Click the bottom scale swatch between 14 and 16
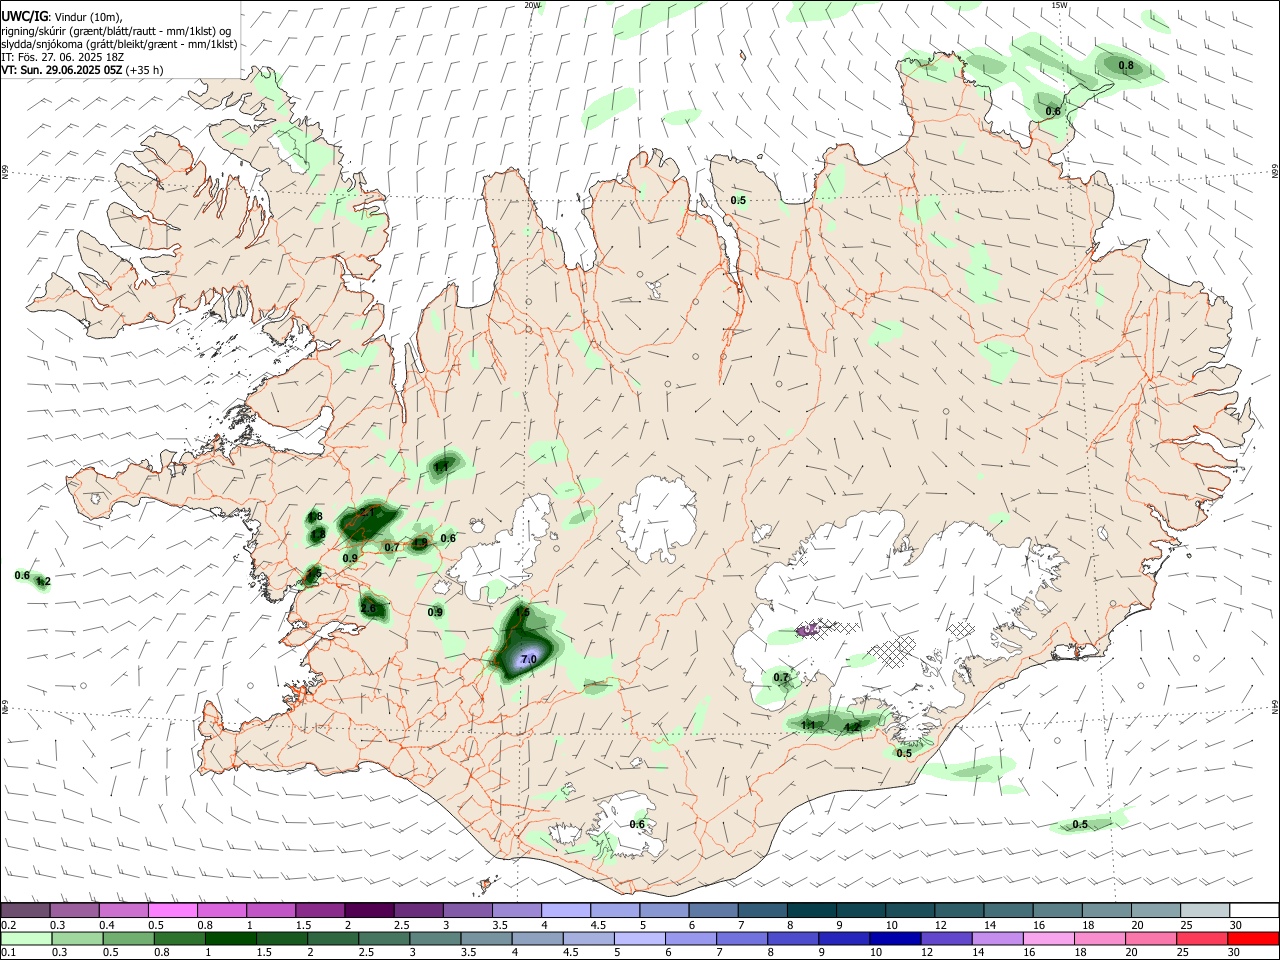The height and width of the screenshot is (960, 1280). (x=997, y=939)
